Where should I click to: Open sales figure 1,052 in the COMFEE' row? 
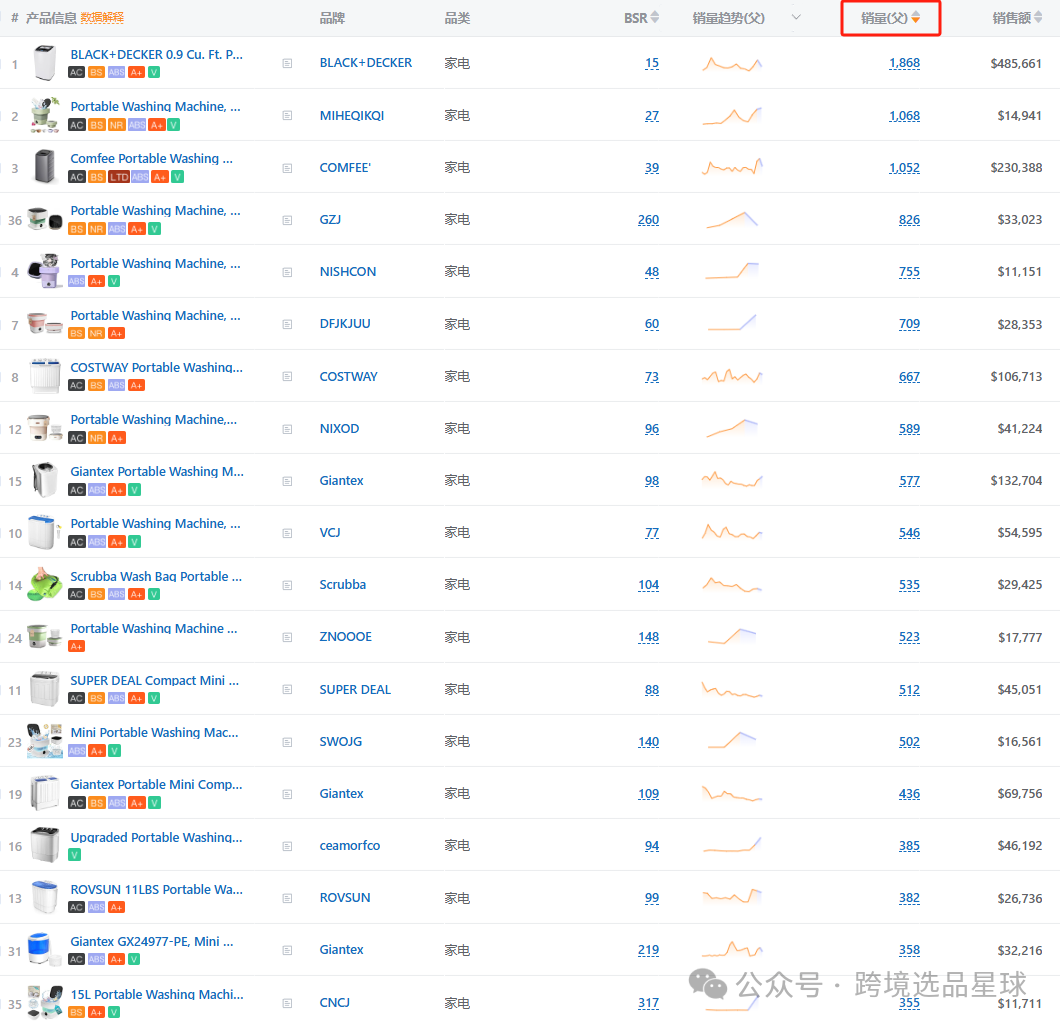pos(905,168)
